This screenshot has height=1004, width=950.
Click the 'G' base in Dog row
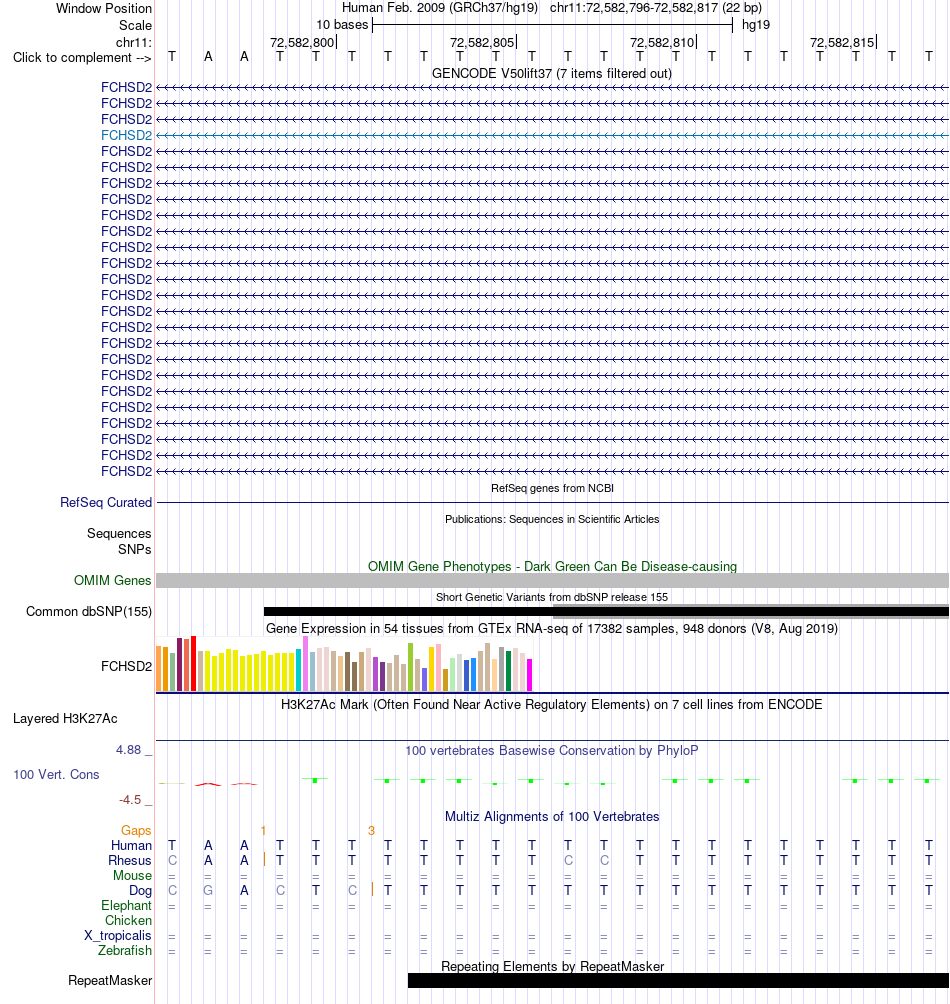208,891
